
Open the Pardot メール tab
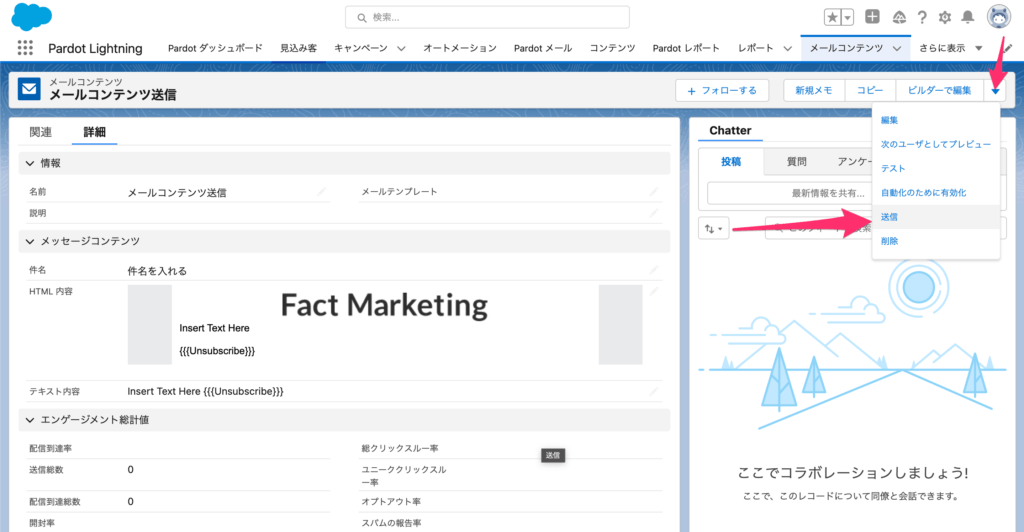tap(543, 48)
